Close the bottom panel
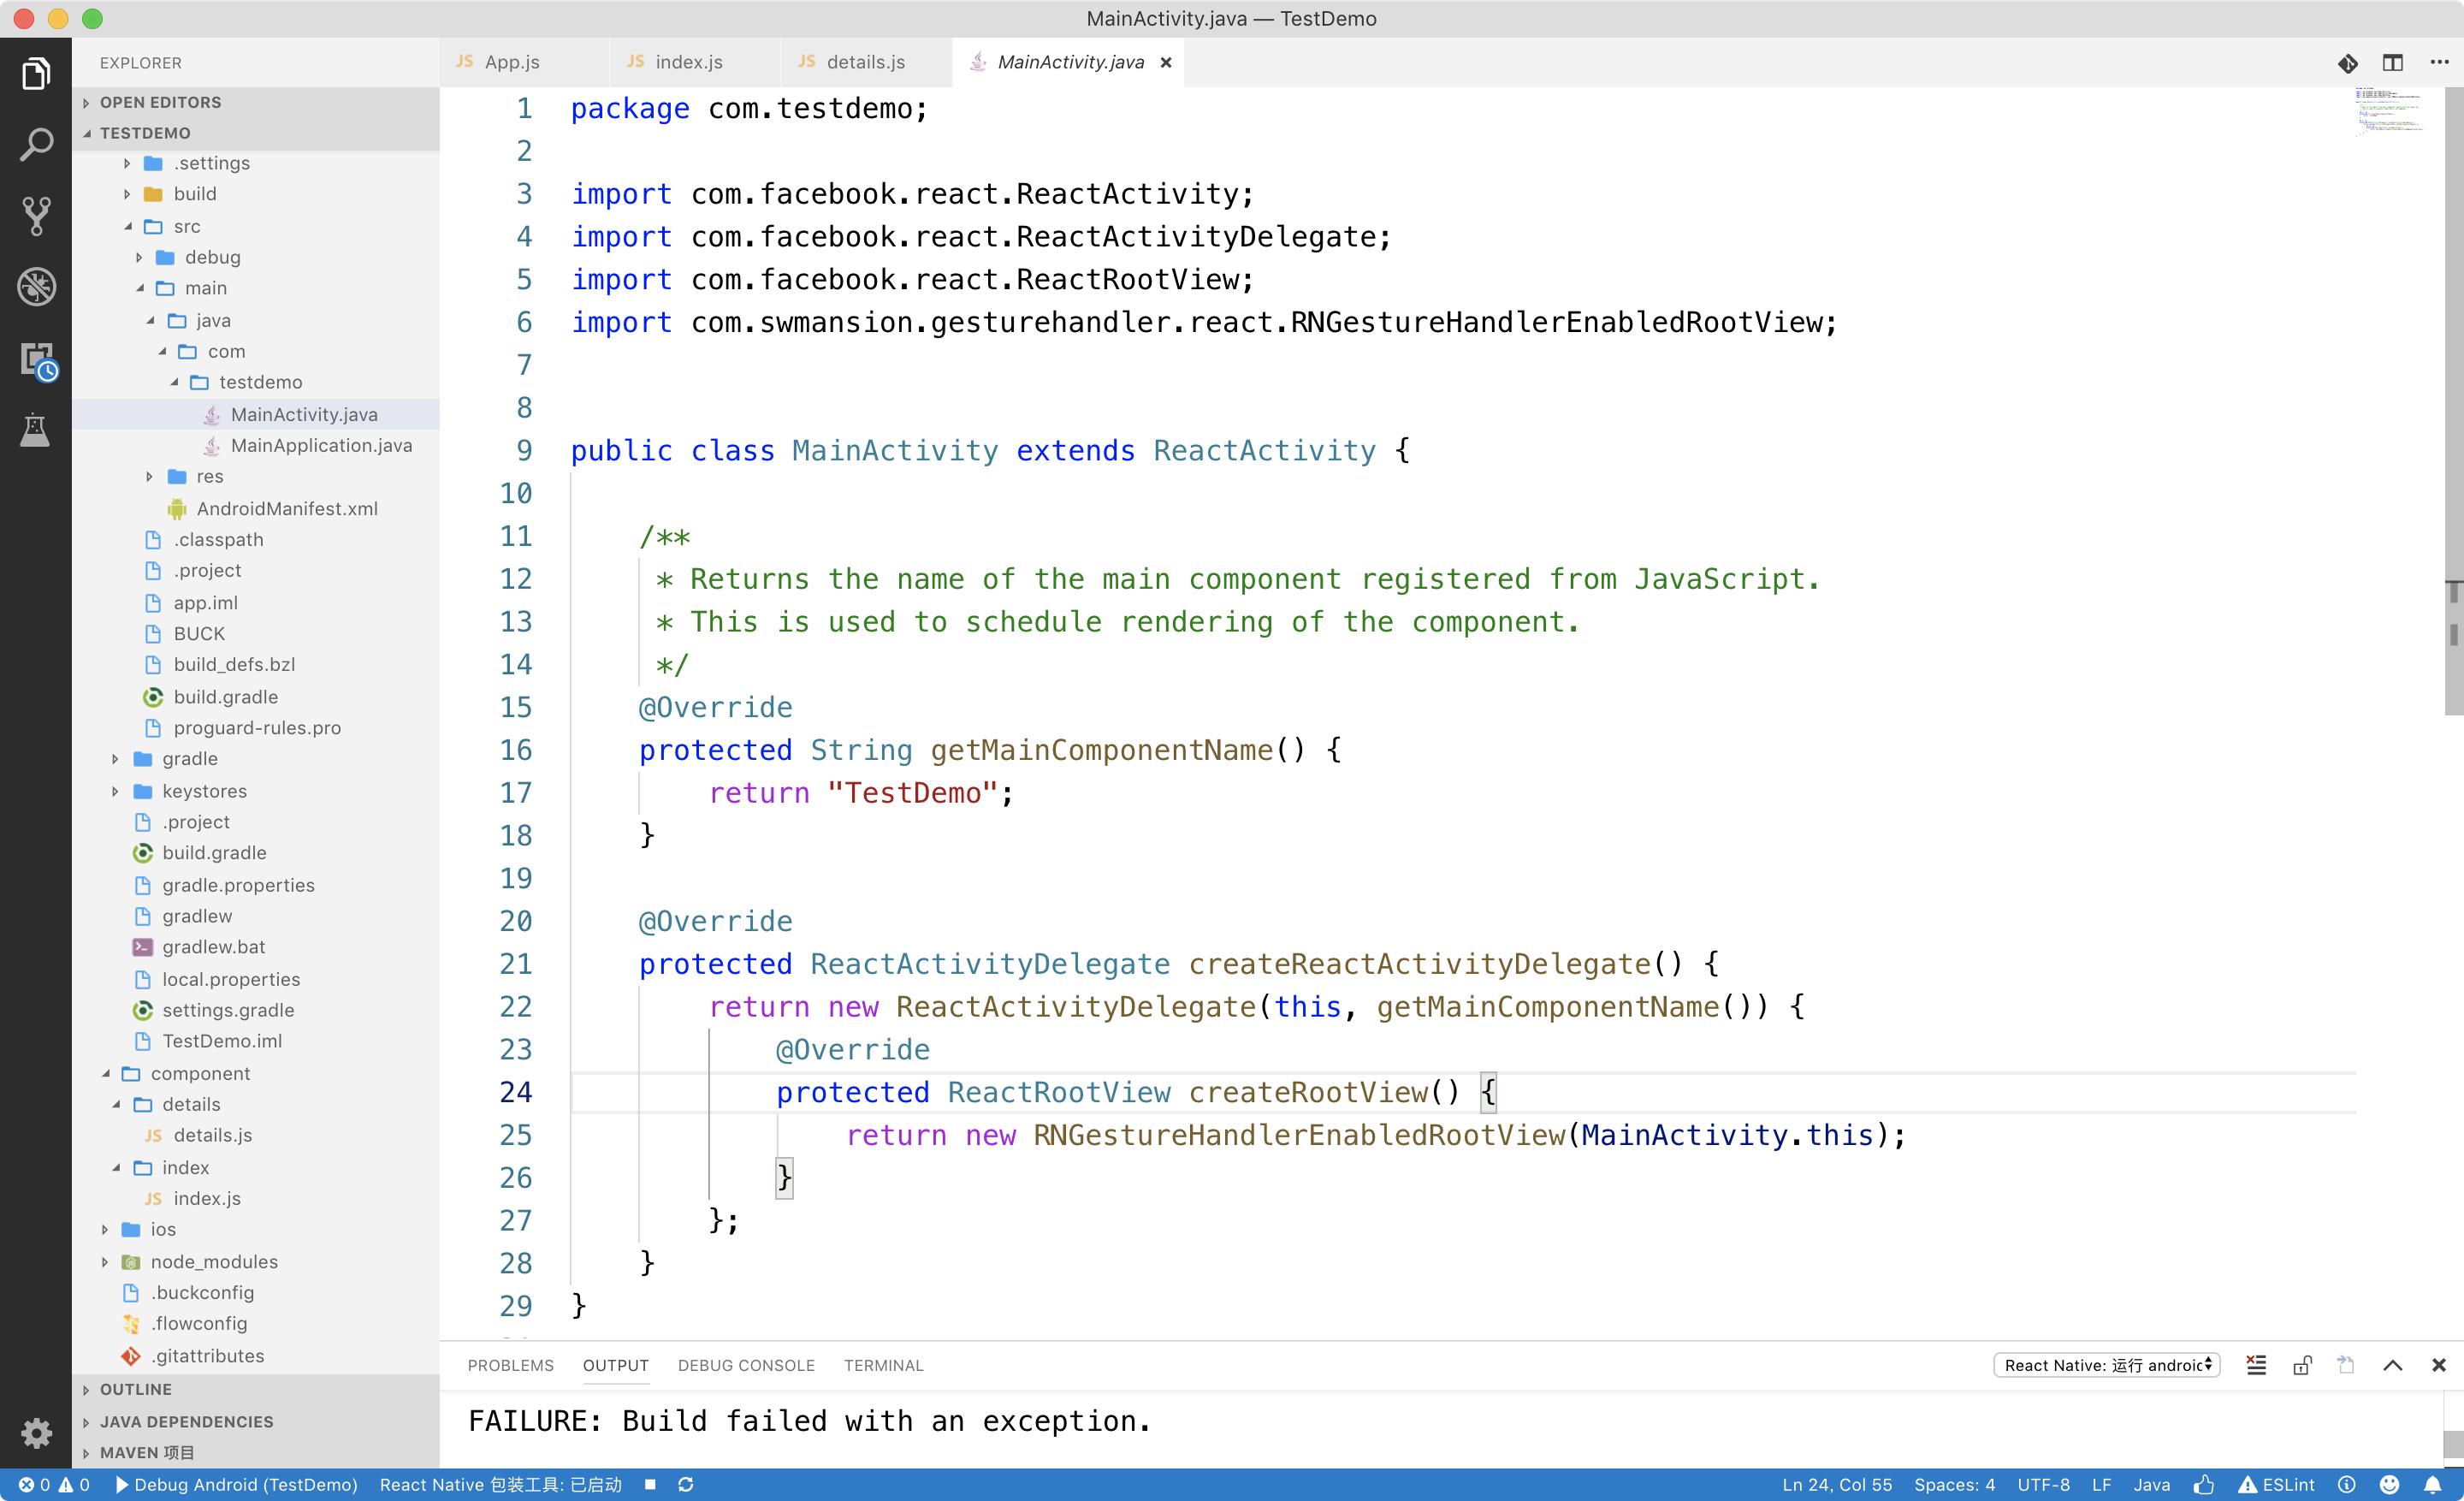The width and height of the screenshot is (2464, 1501). (x=2438, y=1365)
